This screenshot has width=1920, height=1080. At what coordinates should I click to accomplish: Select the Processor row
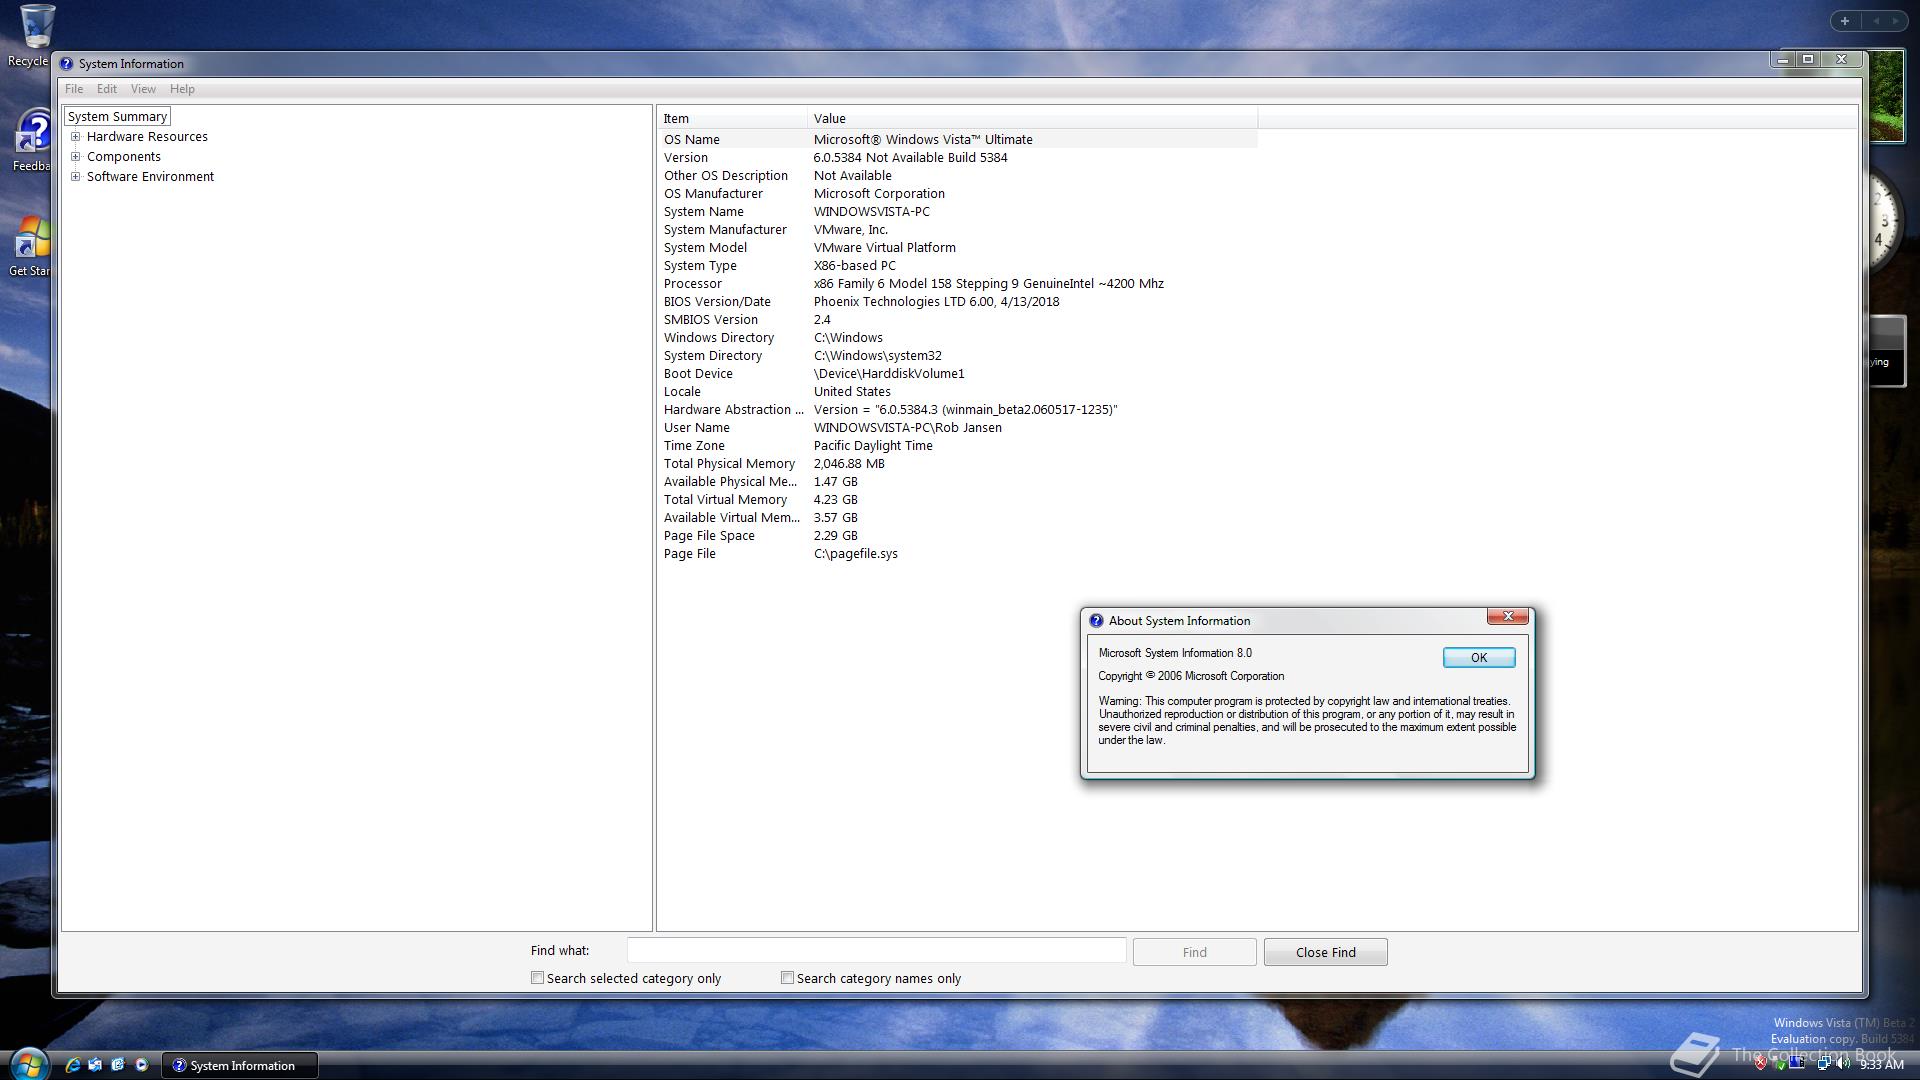[957, 283]
